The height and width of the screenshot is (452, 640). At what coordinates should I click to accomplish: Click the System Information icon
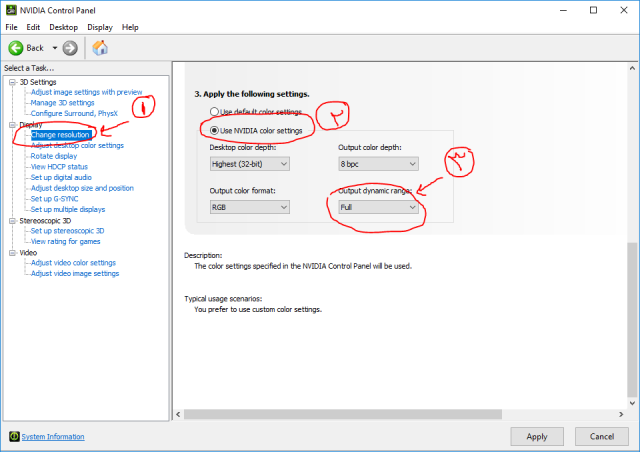pos(14,436)
